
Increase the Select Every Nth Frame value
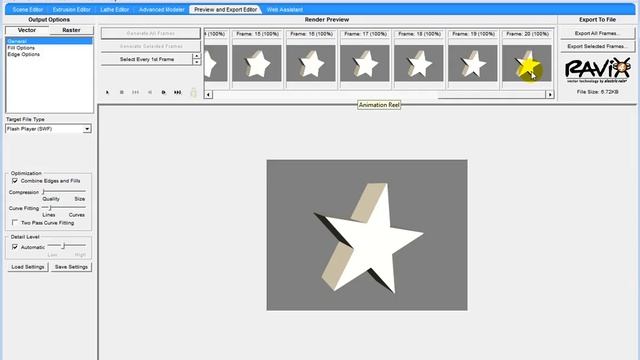(197, 56)
